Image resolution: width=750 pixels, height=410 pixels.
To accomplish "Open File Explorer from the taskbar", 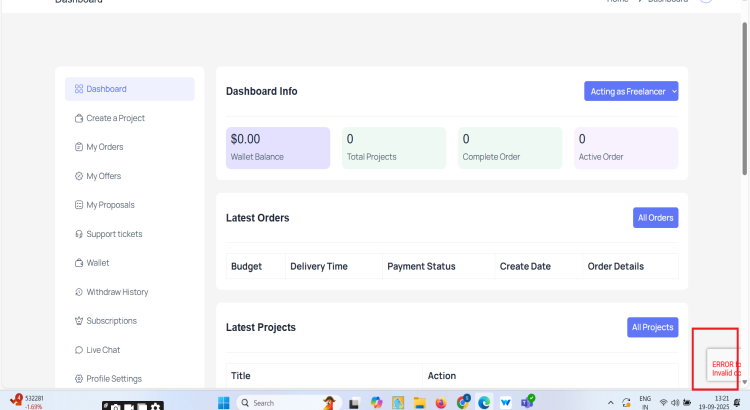I will (x=419, y=402).
